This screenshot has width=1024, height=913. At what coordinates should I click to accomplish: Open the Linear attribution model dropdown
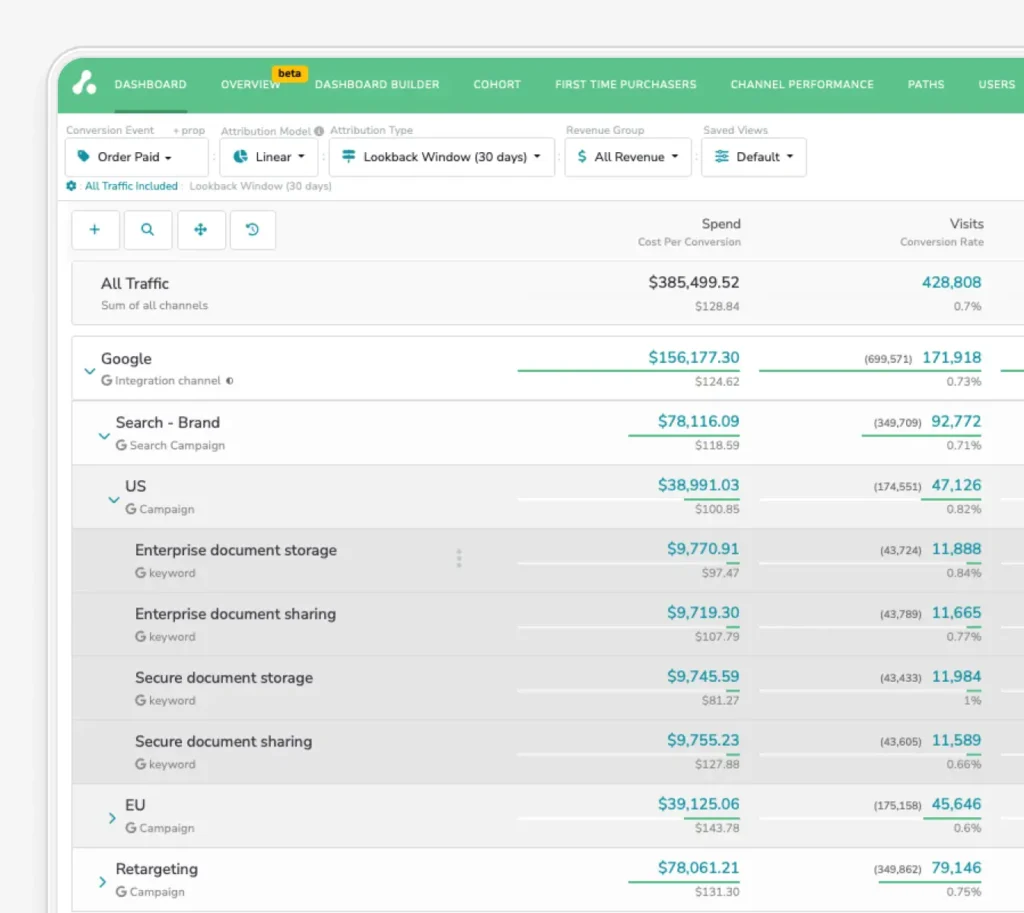click(268, 157)
